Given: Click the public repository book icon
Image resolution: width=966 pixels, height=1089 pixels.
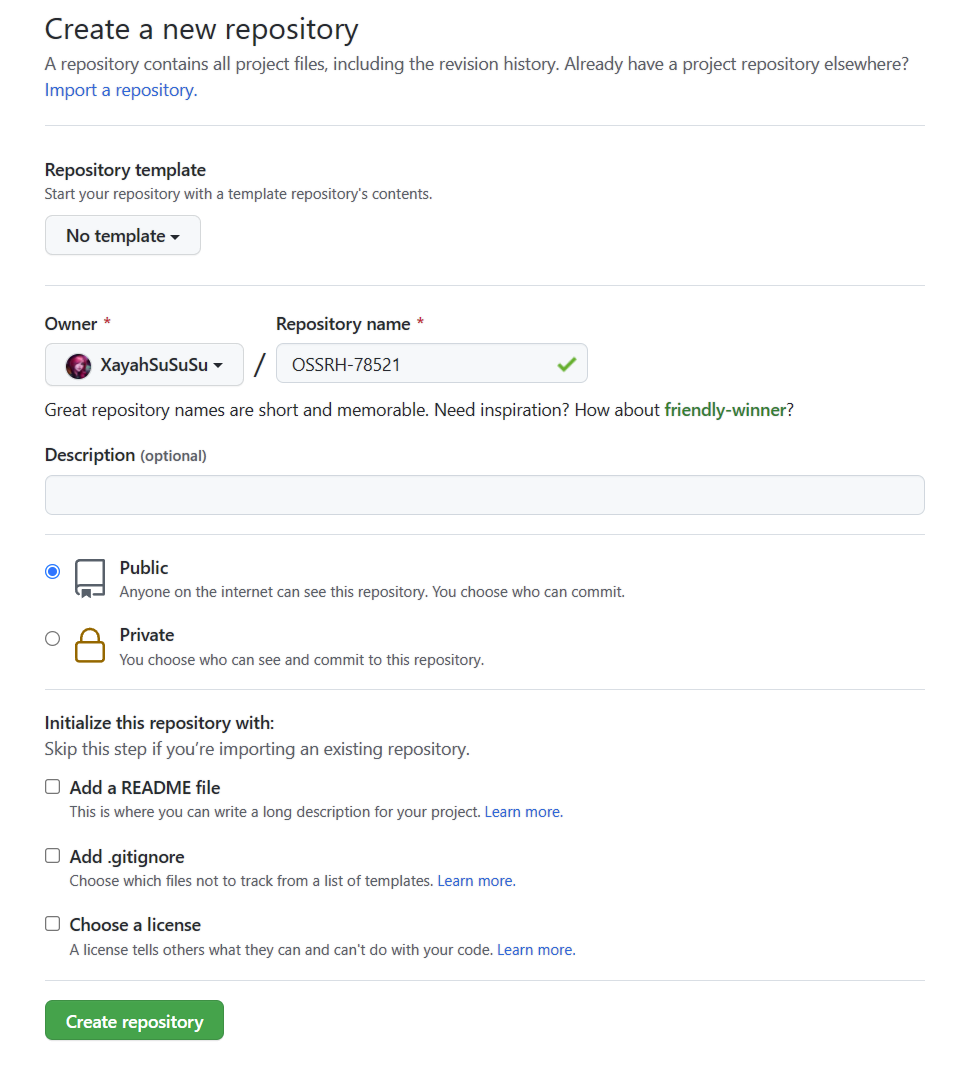Looking at the screenshot, I should point(90,578).
